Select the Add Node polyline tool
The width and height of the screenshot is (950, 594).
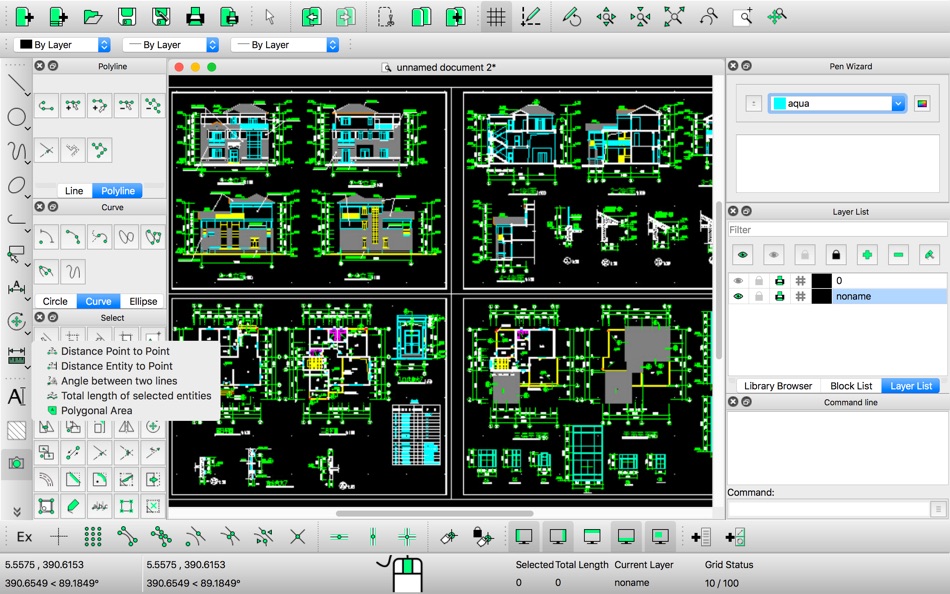(73, 106)
